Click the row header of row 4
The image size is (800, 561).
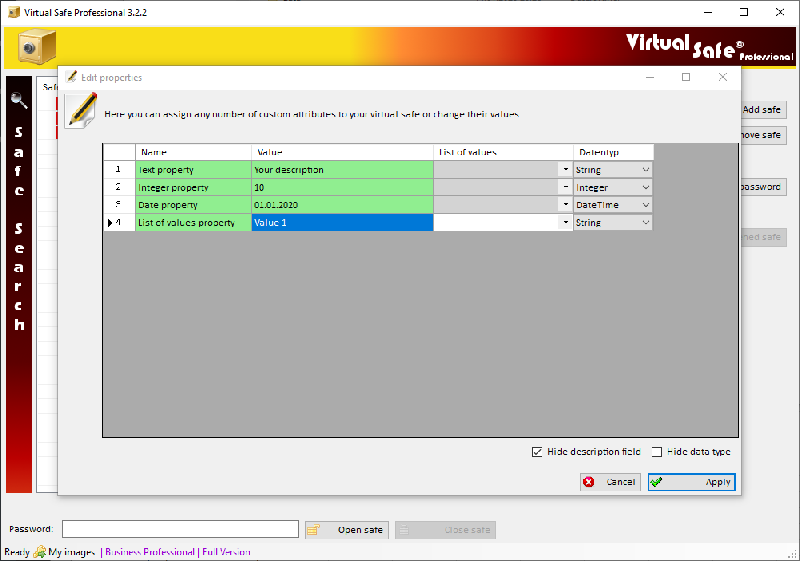[x=119, y=222]
